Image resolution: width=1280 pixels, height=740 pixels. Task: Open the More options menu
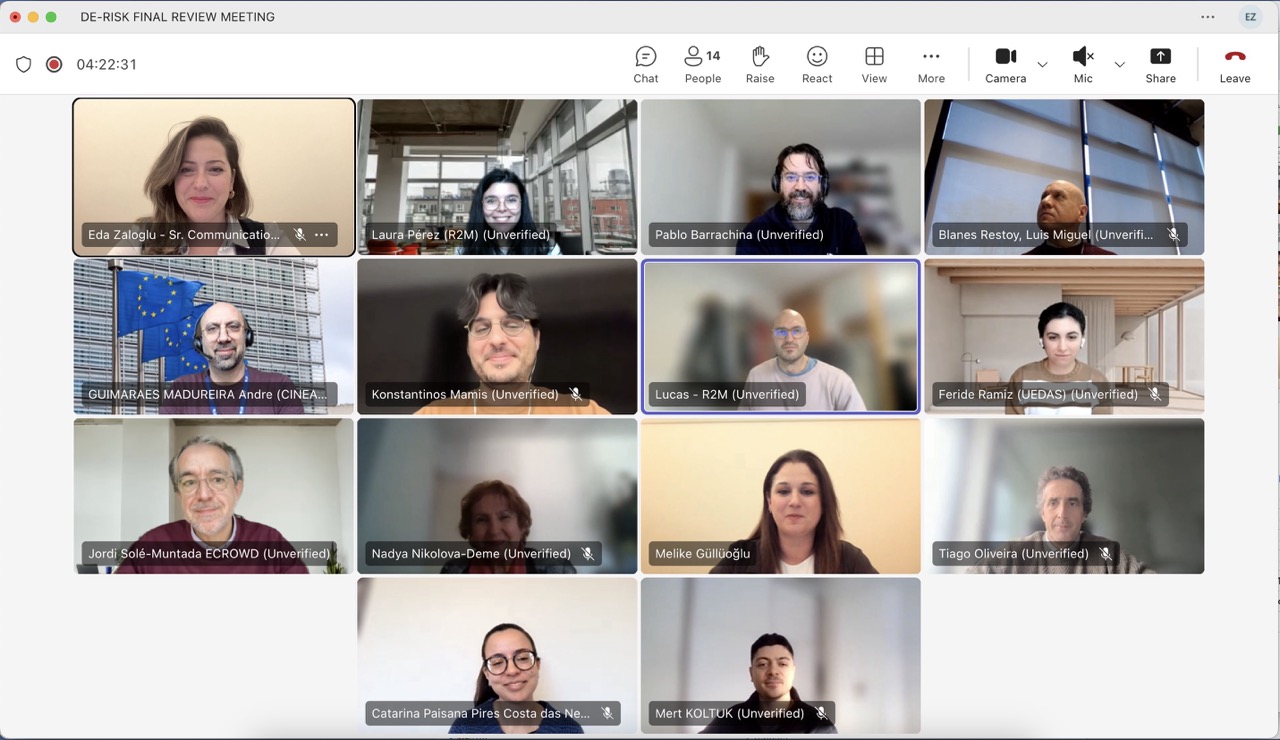[x=931, y=65]
